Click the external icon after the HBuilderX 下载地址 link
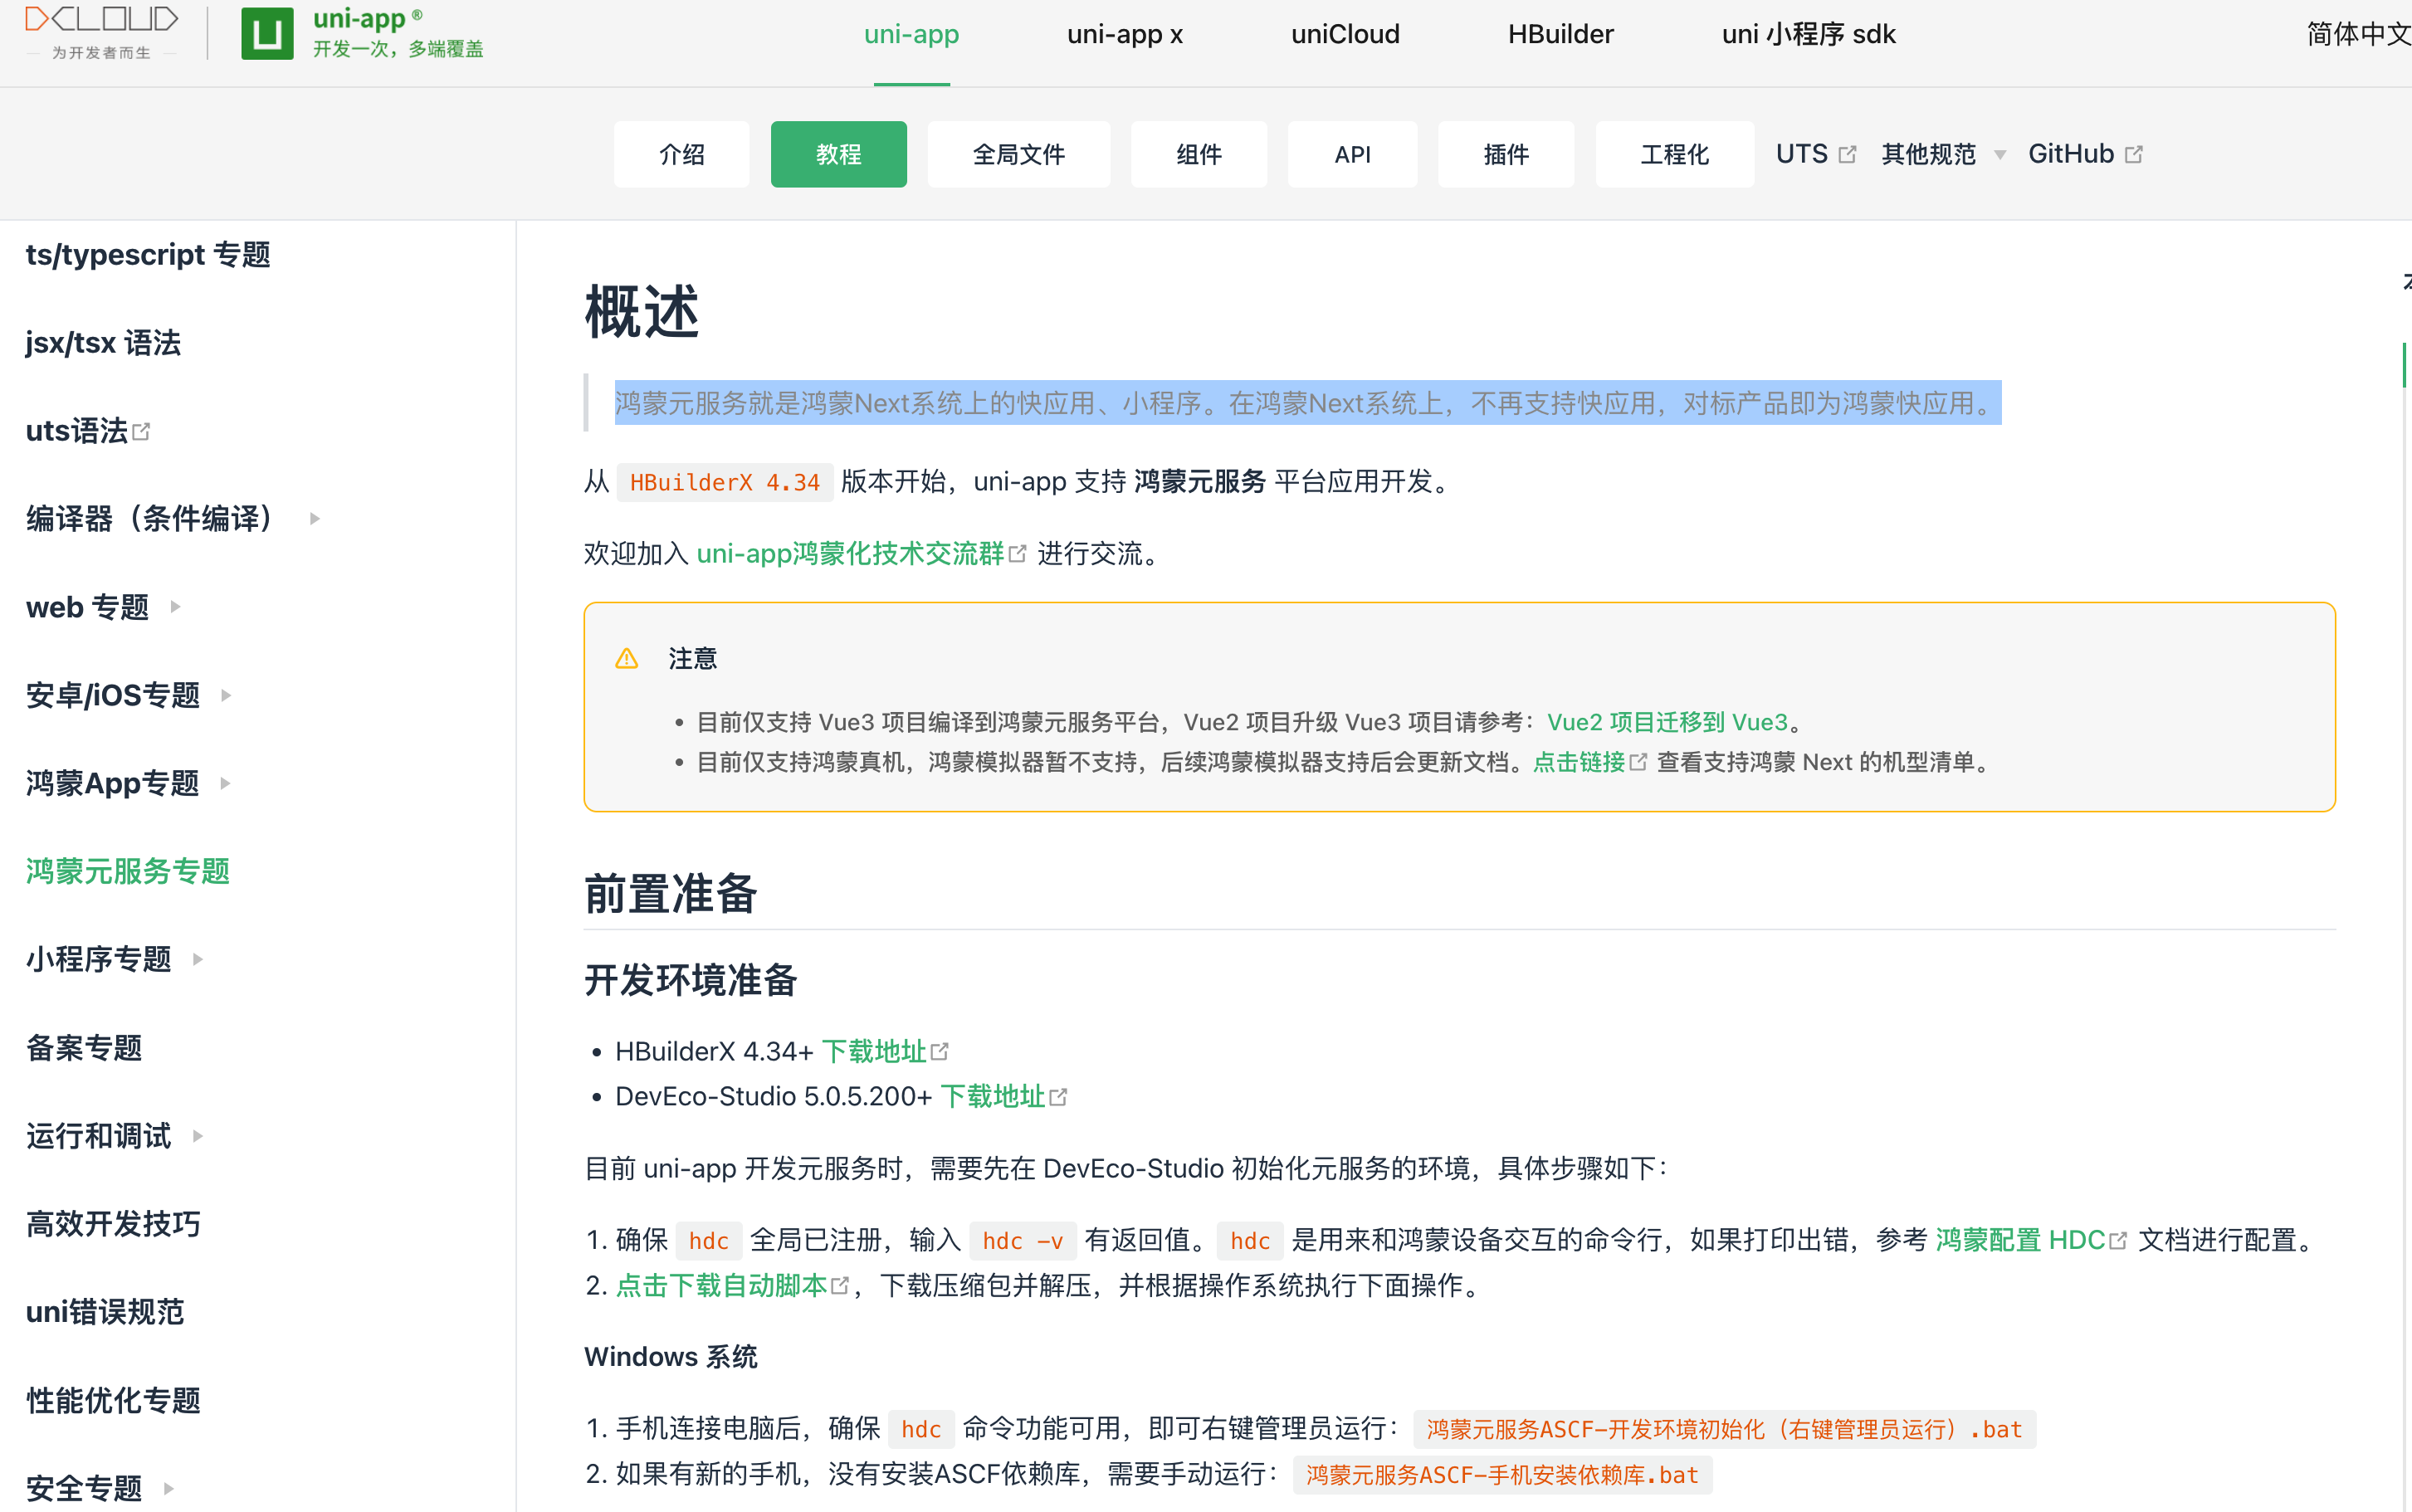 coord(939,1051)
